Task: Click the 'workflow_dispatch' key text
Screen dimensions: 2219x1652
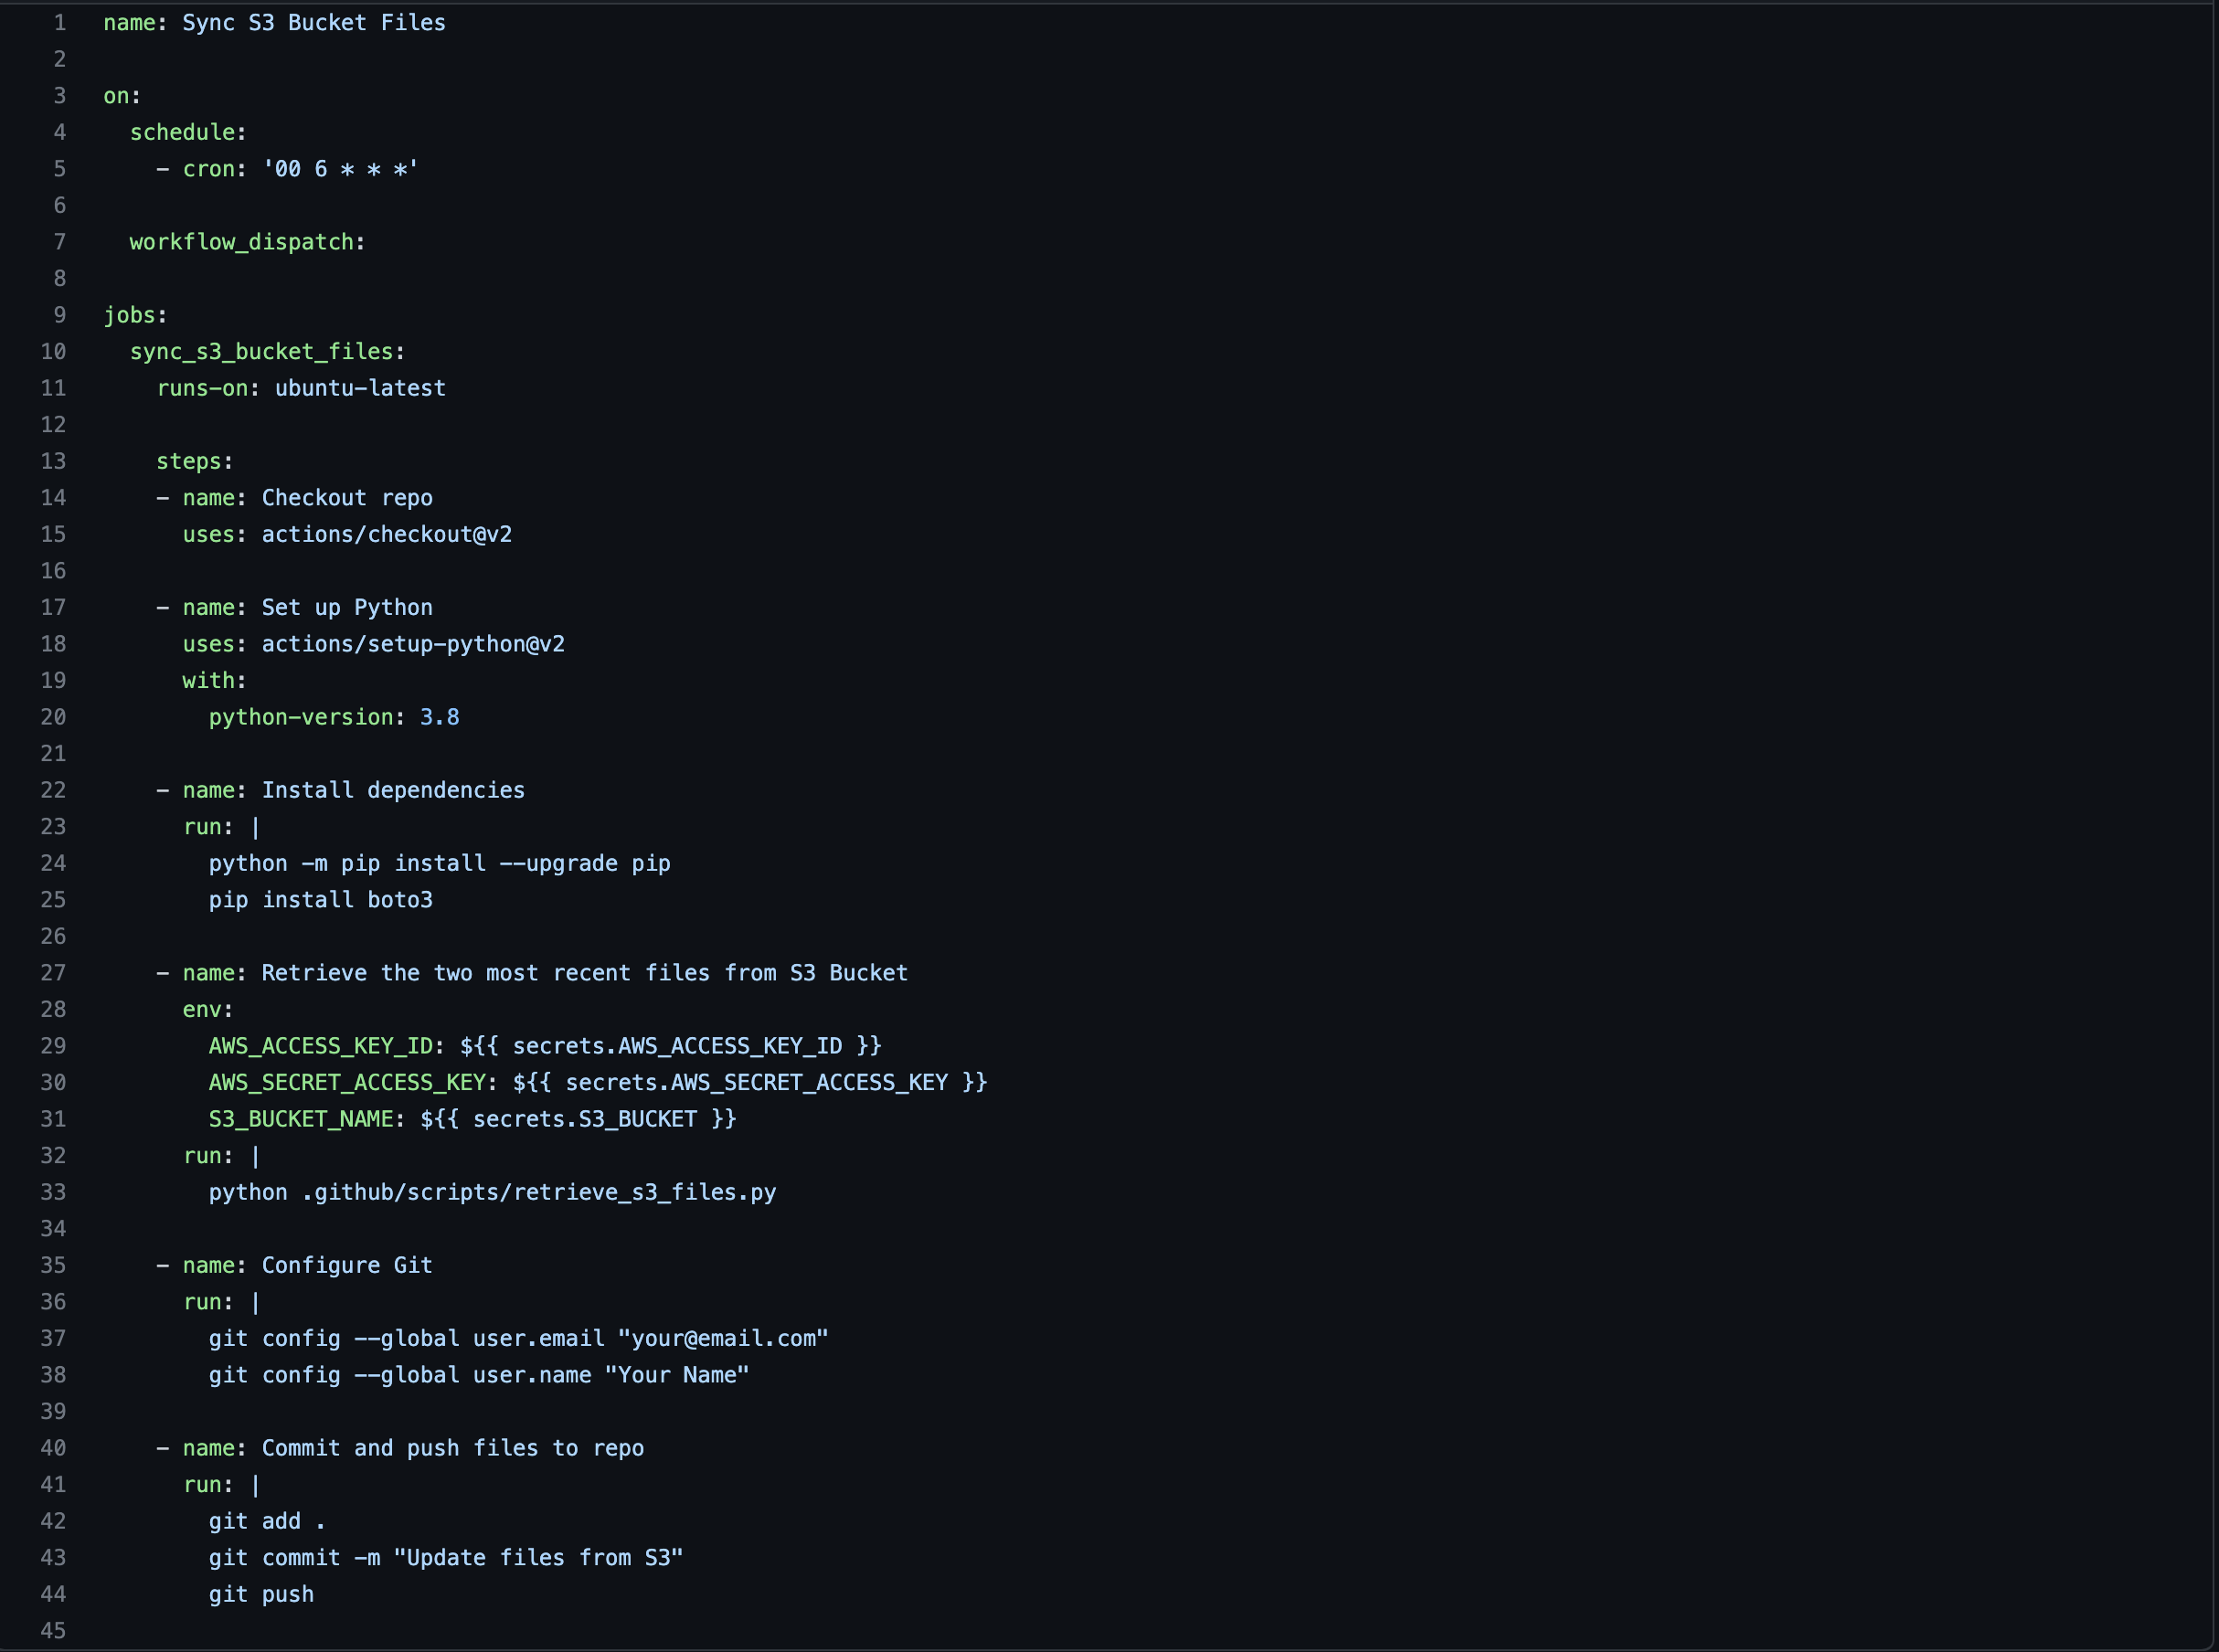Action: pyautogui.click(x=241, y=242)
